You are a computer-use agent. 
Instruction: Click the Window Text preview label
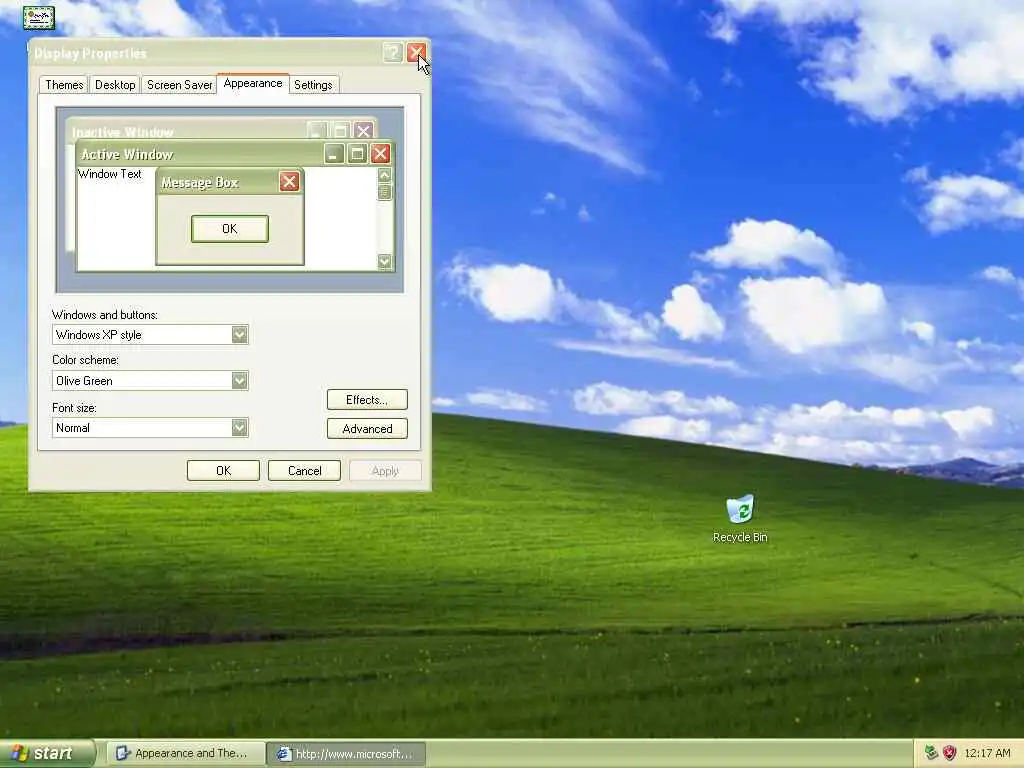pyautogui.click(x=109, y=174)
